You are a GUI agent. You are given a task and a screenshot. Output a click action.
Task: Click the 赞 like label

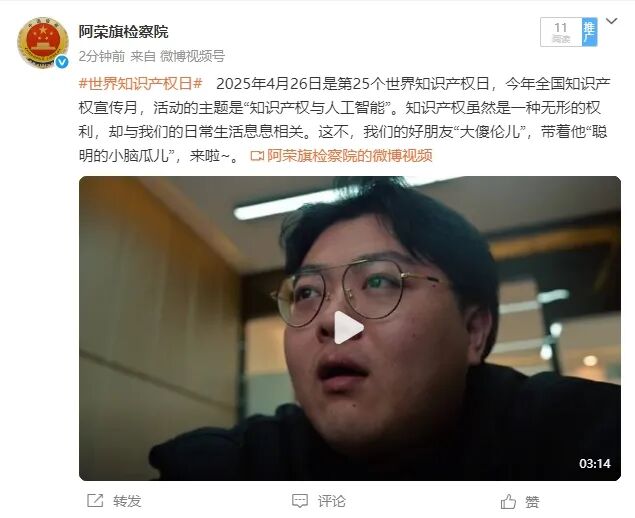pos(533,502)
